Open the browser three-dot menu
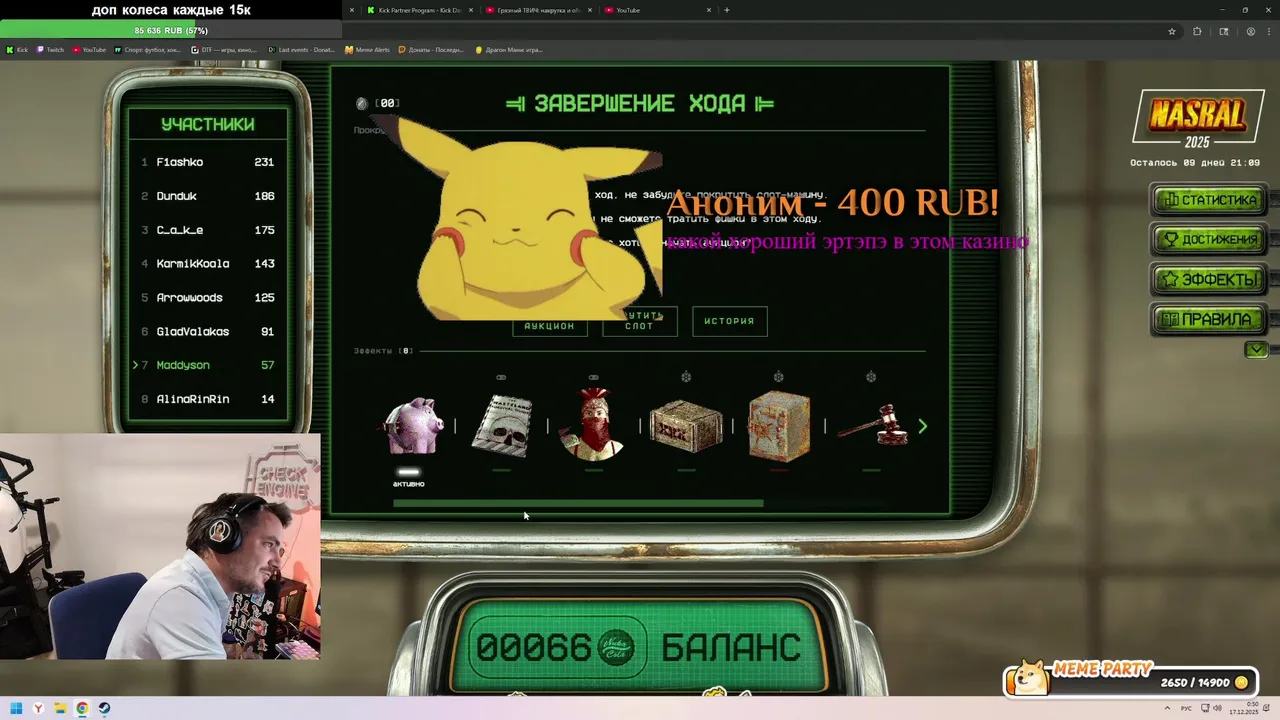This screenshot has height=720, width=1280. pyautogui.click(x=1270, y=31)
